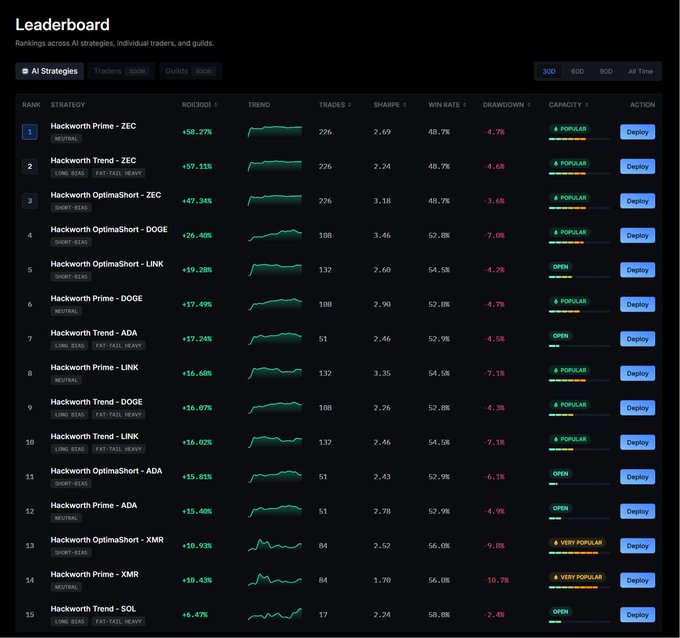680x638 pixels.
Task: Click Sharpe value 3.46
Action: (382, 236)
